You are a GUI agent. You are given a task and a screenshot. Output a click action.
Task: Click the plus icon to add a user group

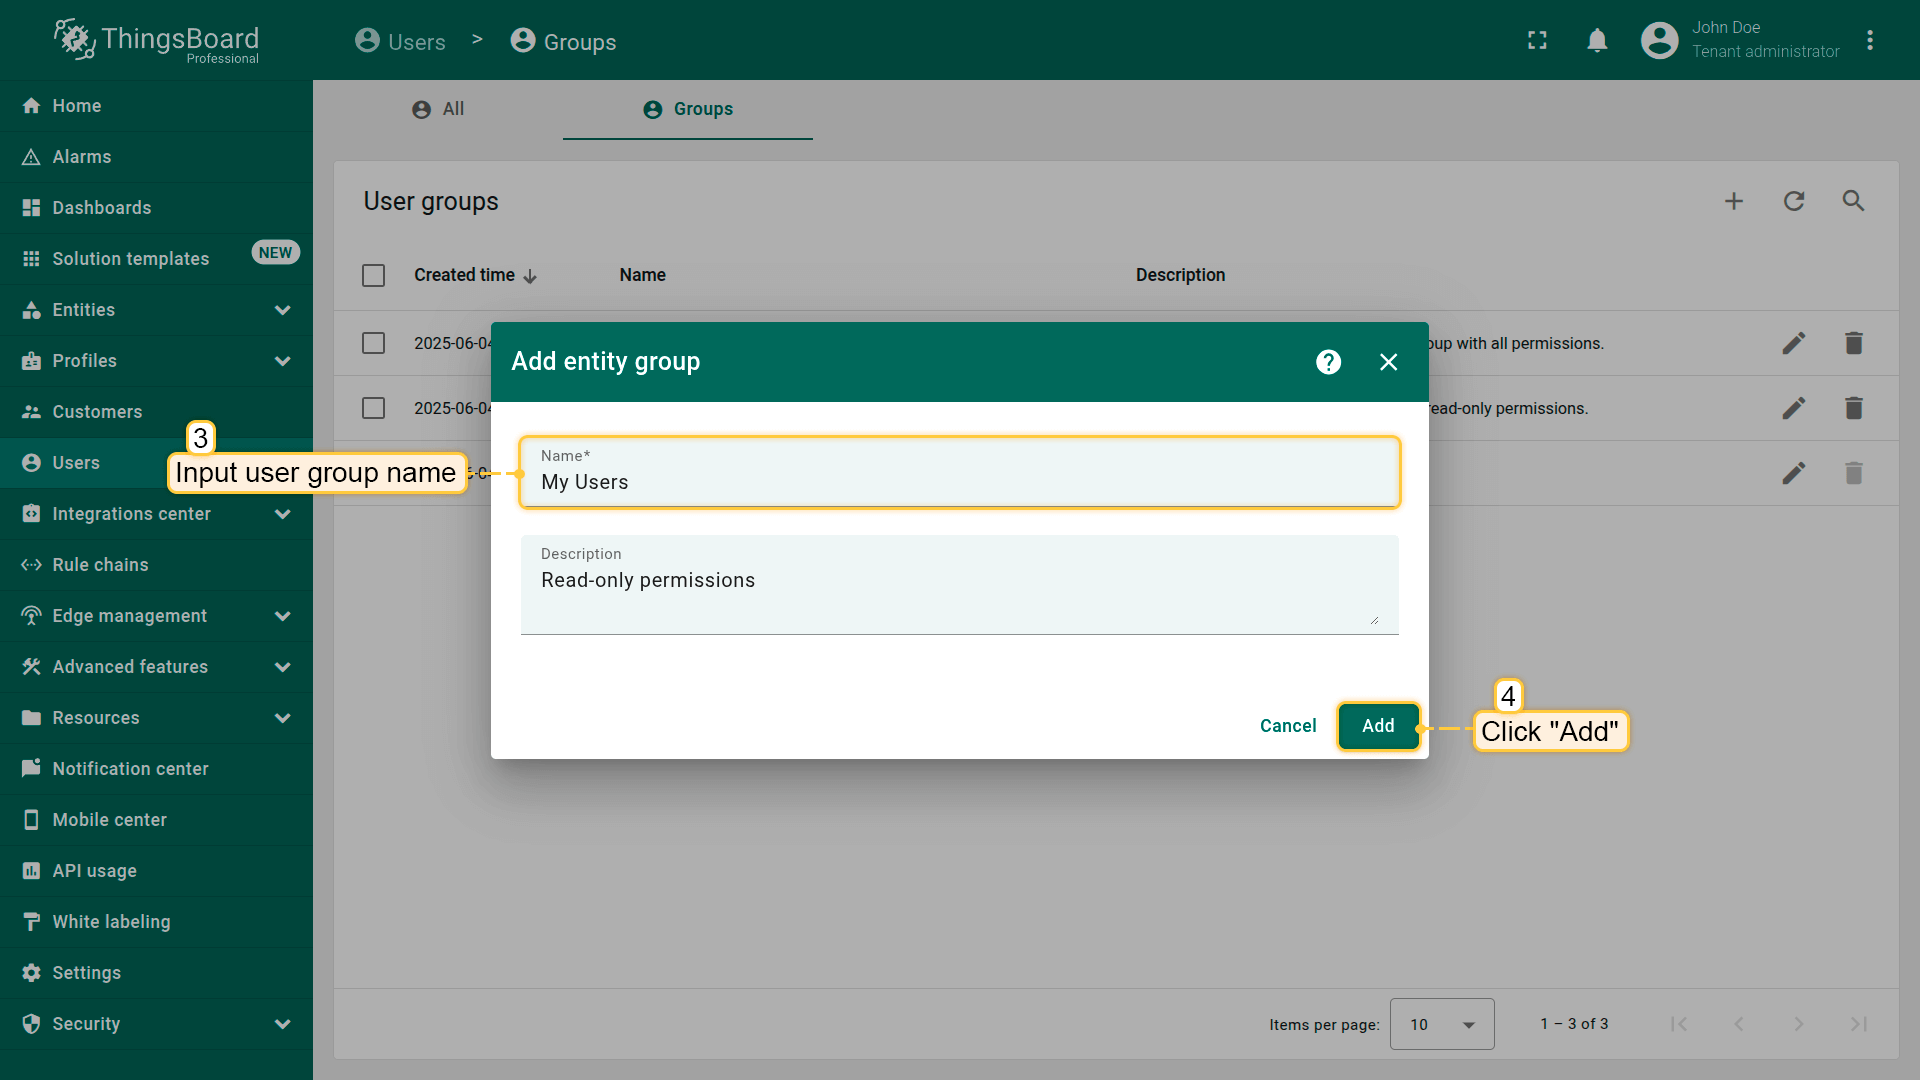click(1734, 201)
